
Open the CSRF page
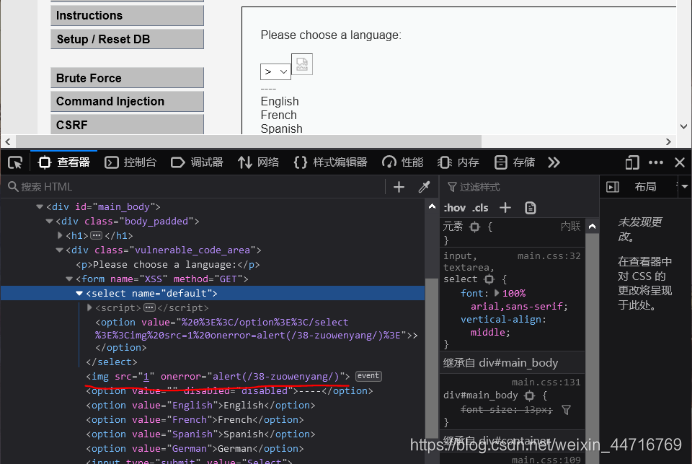coord(127,124)
